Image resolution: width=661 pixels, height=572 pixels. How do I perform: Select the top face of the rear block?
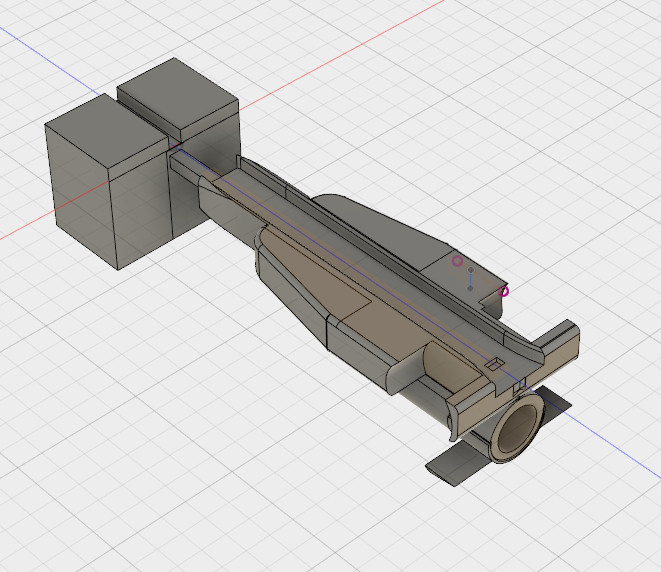pos(178,95)
